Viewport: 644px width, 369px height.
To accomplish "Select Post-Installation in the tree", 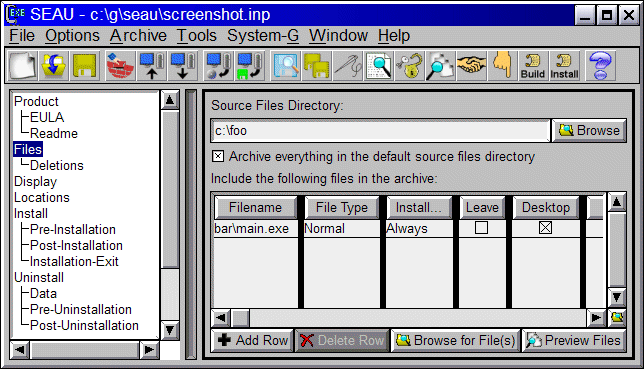I will point(76,246).
